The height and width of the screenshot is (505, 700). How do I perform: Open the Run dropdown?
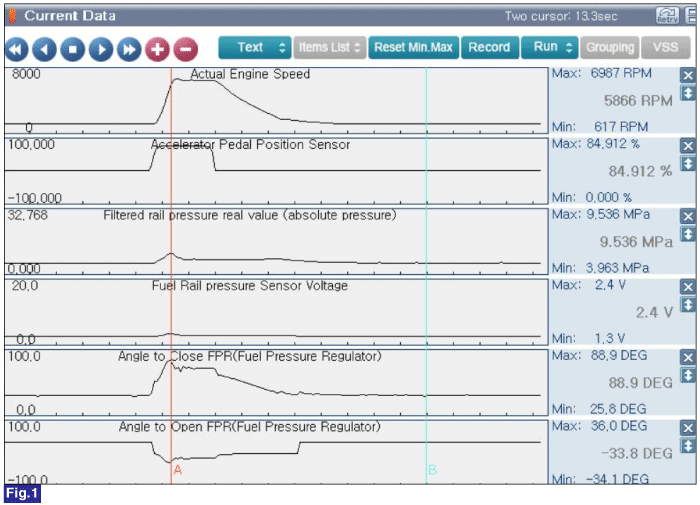point(550,47)
